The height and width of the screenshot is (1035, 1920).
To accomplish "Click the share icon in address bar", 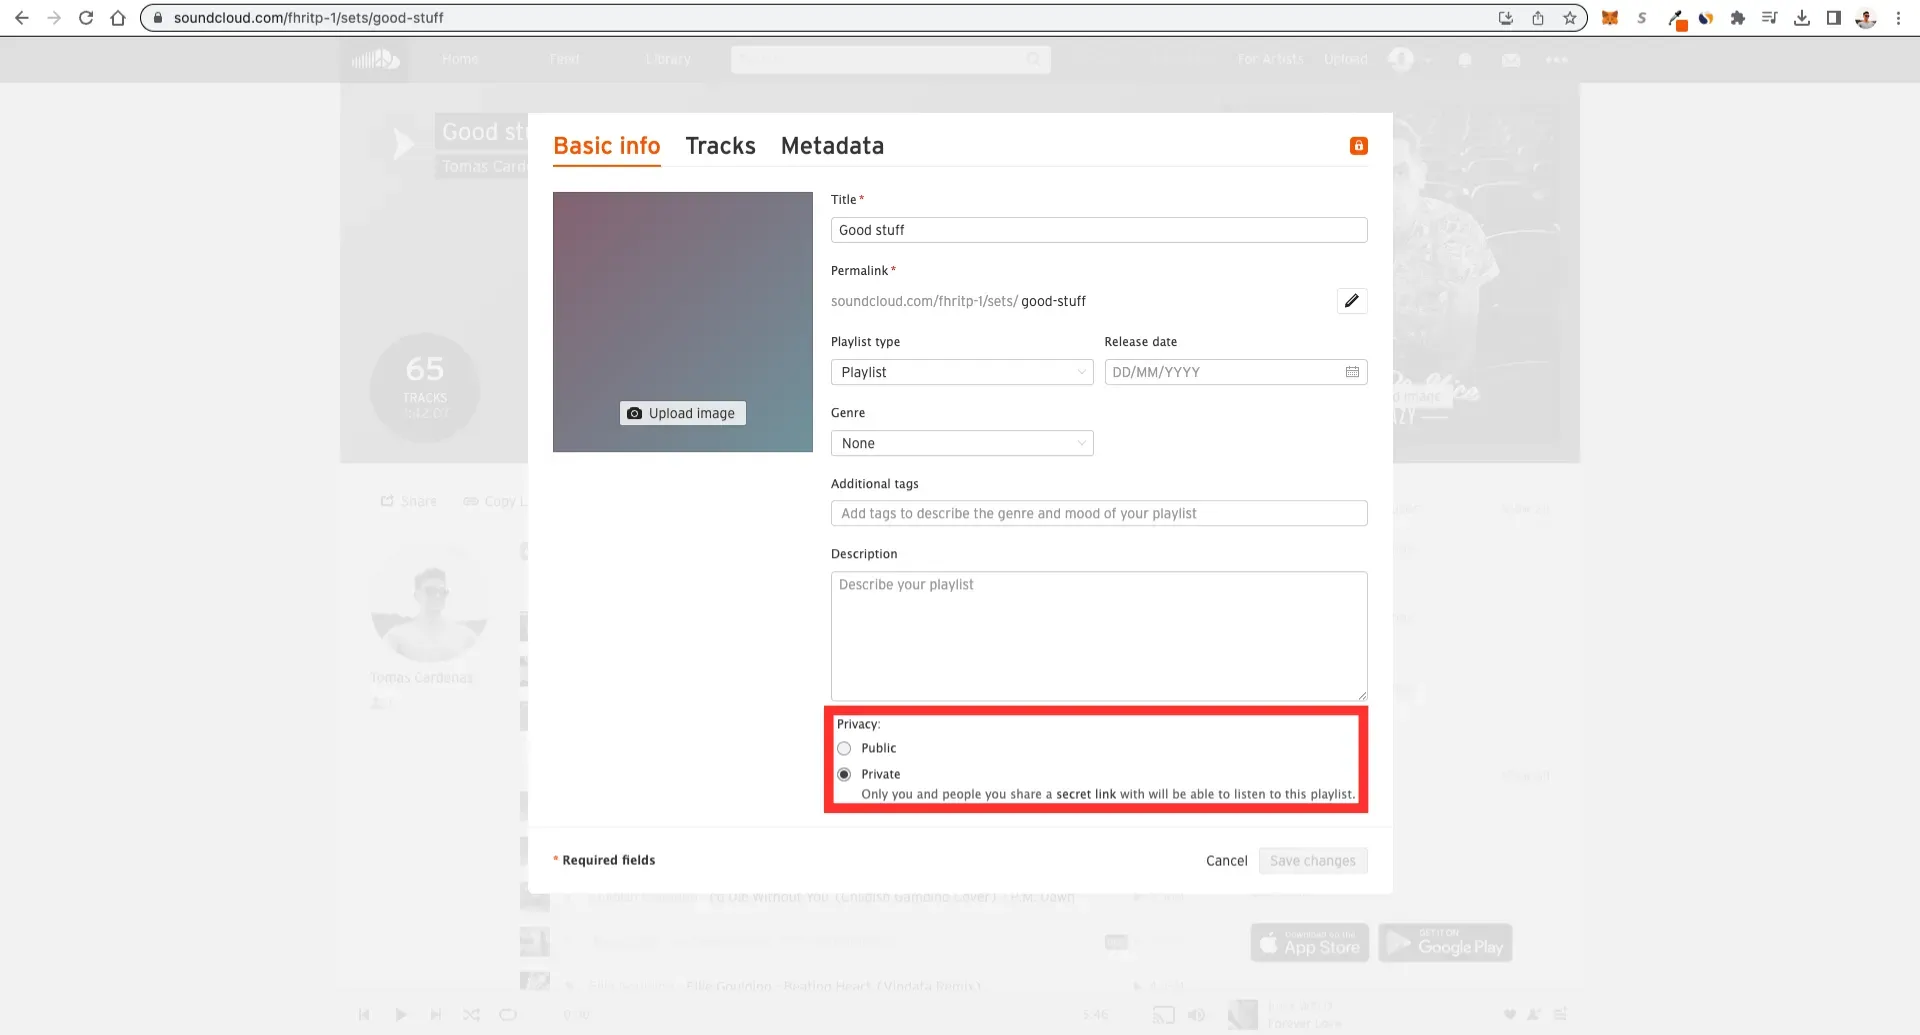I will [x=1538, y=17].
